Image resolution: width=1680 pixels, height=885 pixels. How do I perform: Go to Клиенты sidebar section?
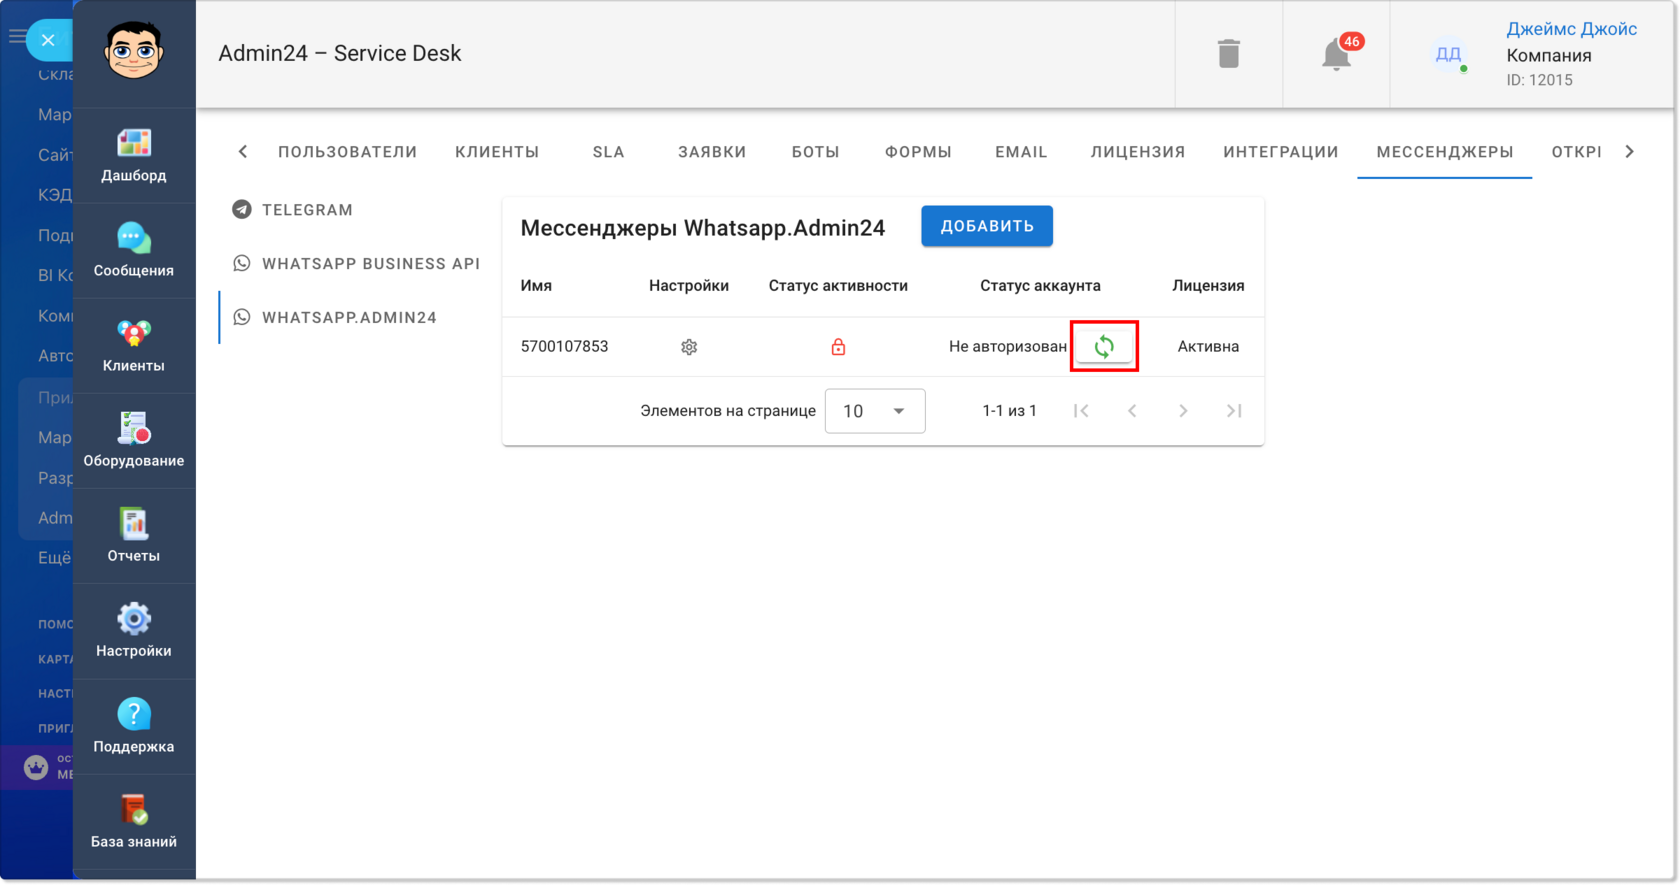134,346
